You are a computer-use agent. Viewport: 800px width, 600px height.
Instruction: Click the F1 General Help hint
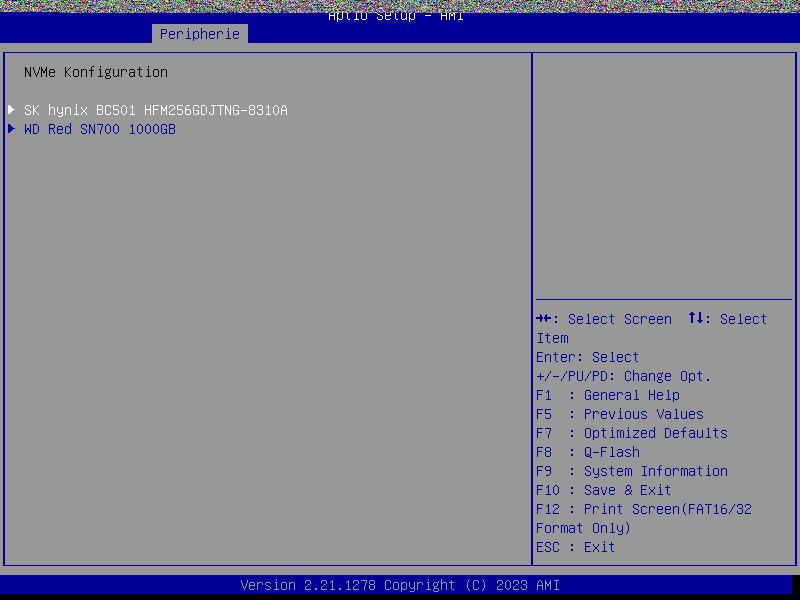coord(608,395)
